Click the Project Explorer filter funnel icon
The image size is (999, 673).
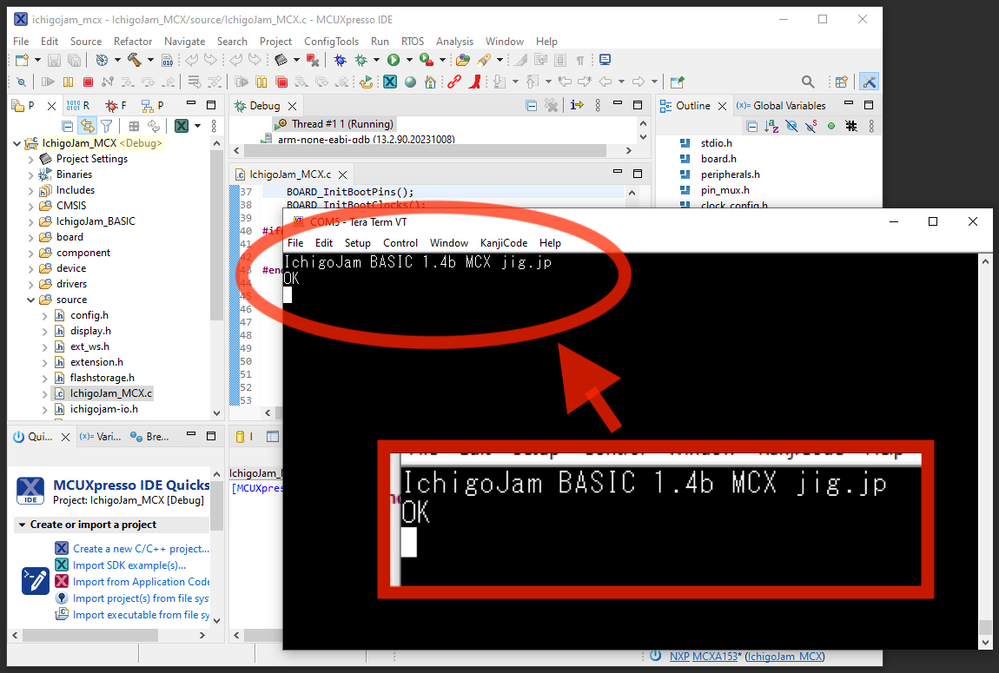(x=106, y=126)
